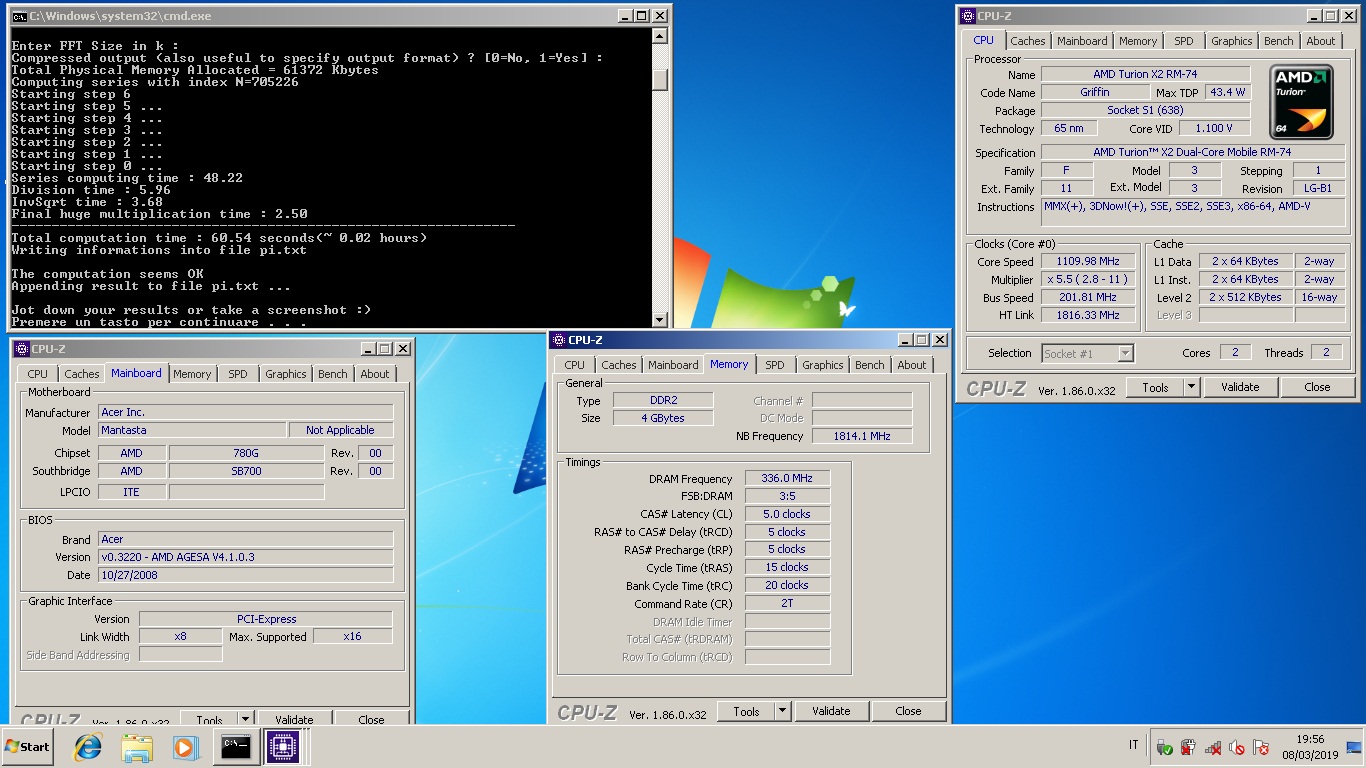Open SPD tab in the CPU window
Image resolution: width=1366 pixels, height=768 pixels.
[1184, 41]
